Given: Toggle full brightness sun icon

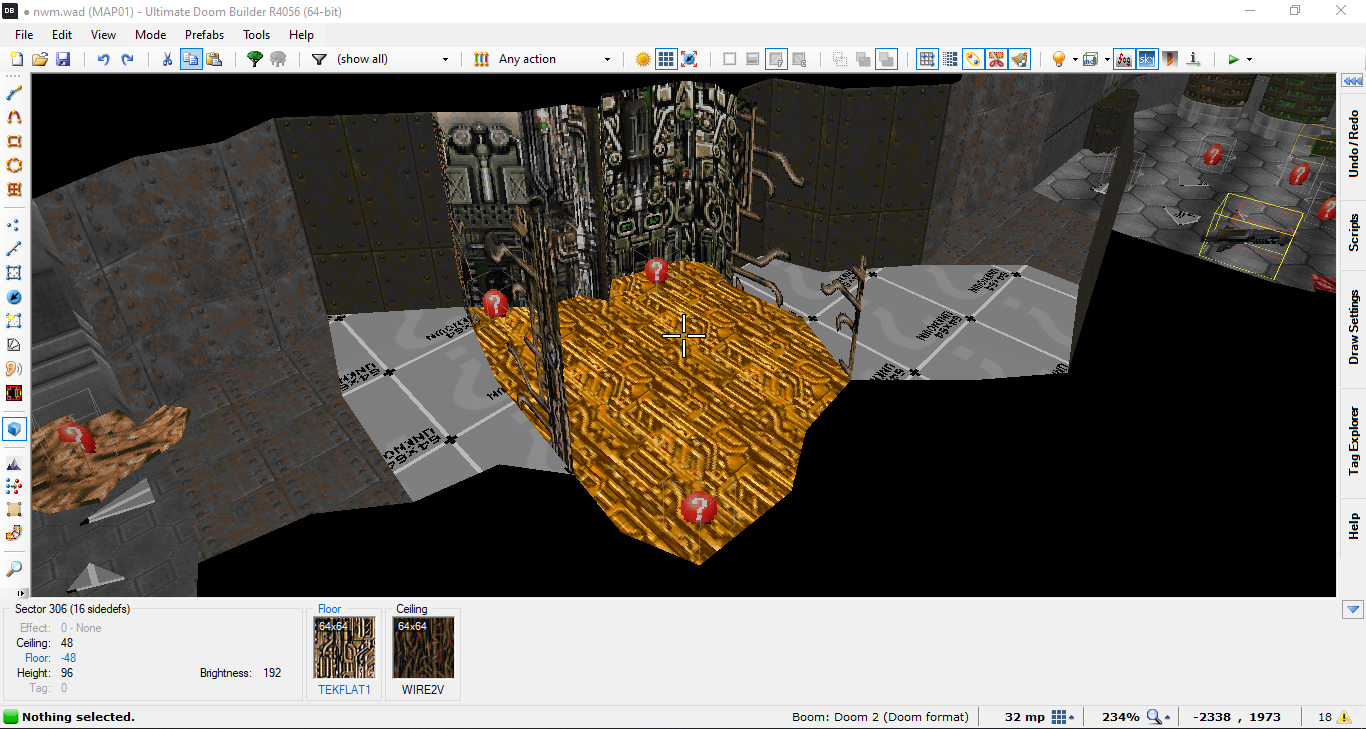Looking at the screenshot, I should point(643,59).
